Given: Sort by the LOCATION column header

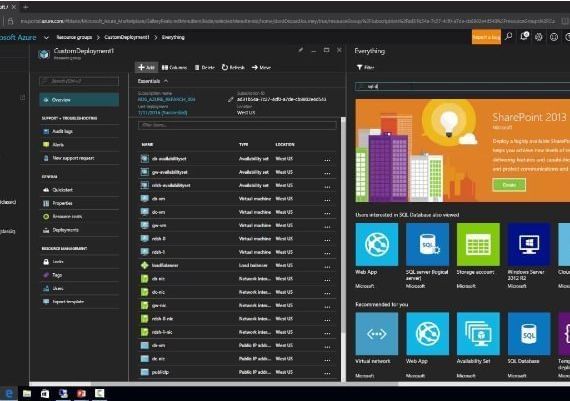Looking at the screenshot, I should (x=285, y=144).
